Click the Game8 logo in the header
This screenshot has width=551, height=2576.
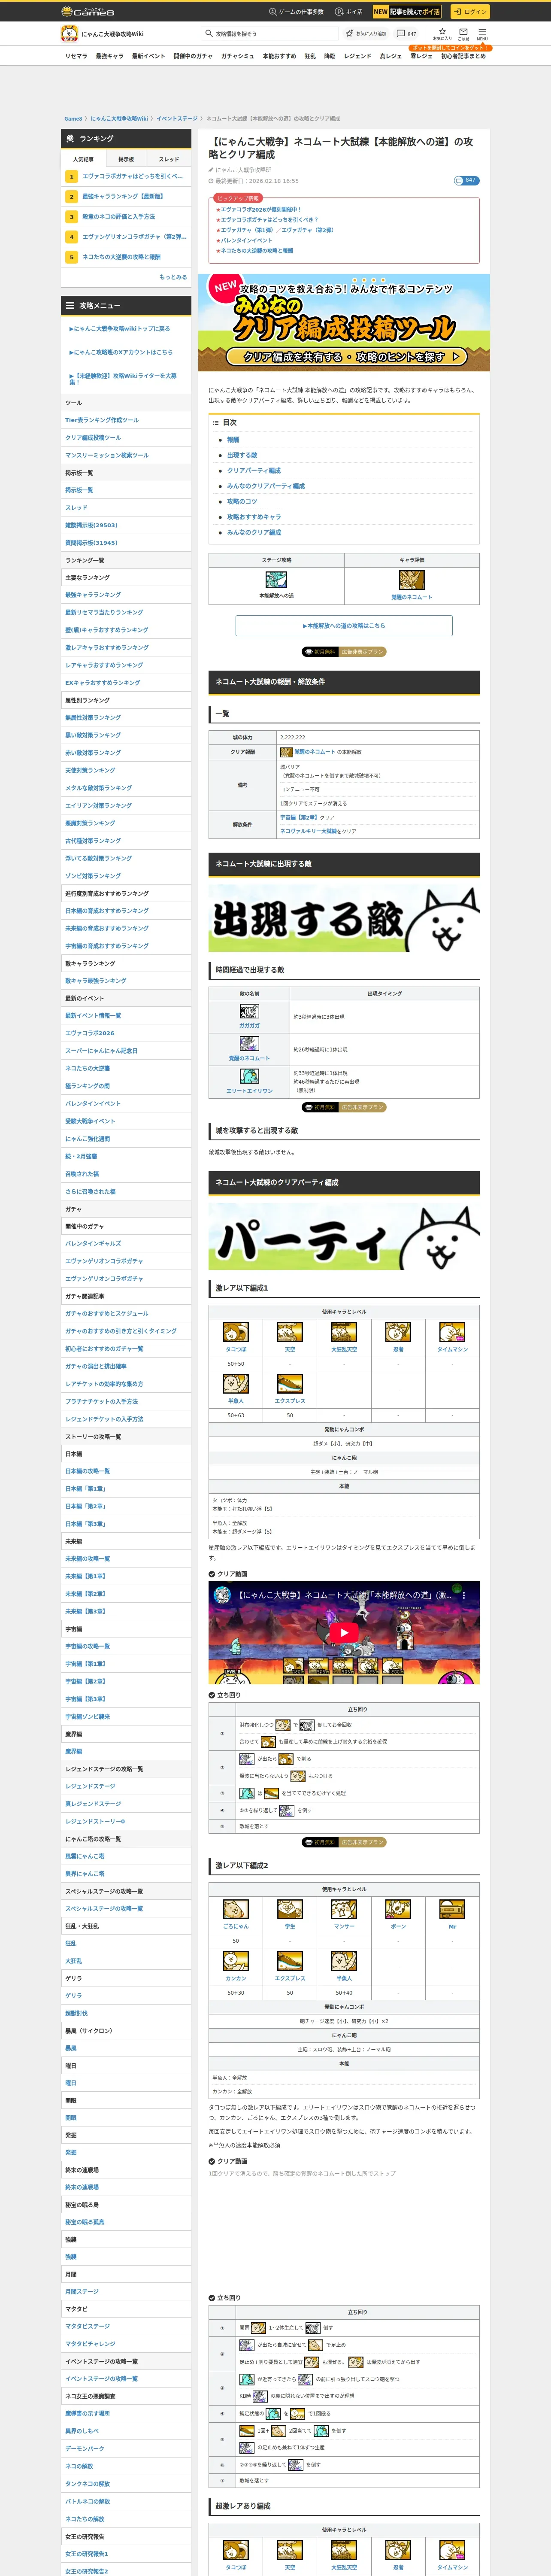(x=88, y=12)
